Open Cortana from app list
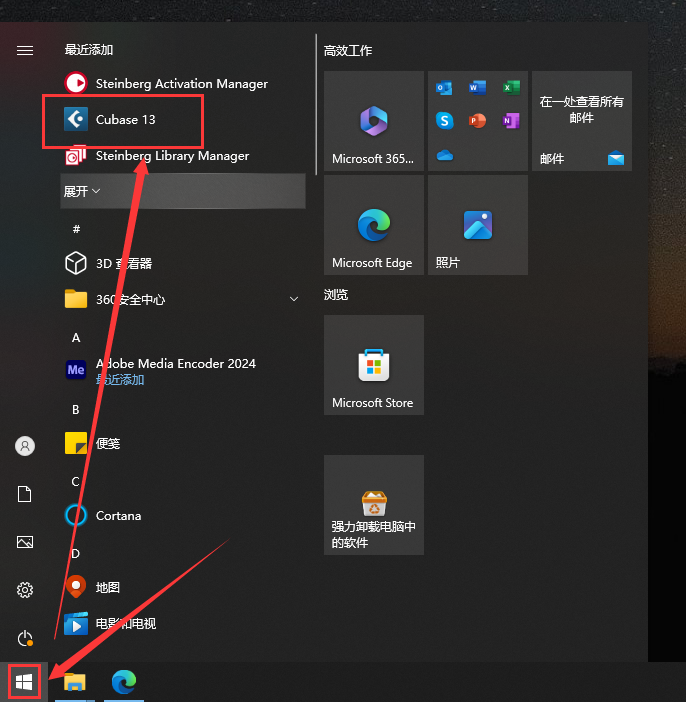Screen dimensions: 686x702 (117, 516)
